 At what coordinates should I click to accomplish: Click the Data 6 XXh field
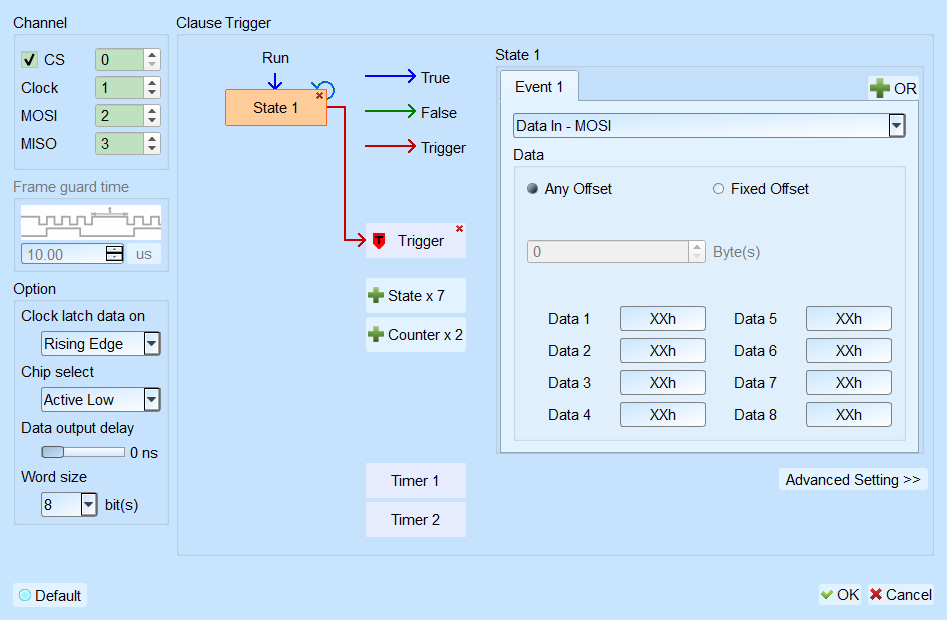click(x=849, y=351)
